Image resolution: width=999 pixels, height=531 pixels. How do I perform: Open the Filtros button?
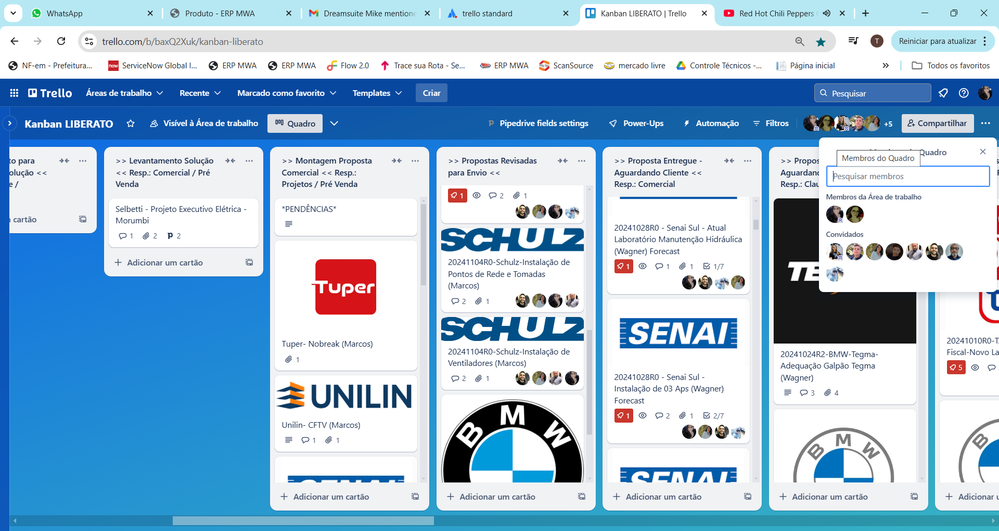coord(770,124)
